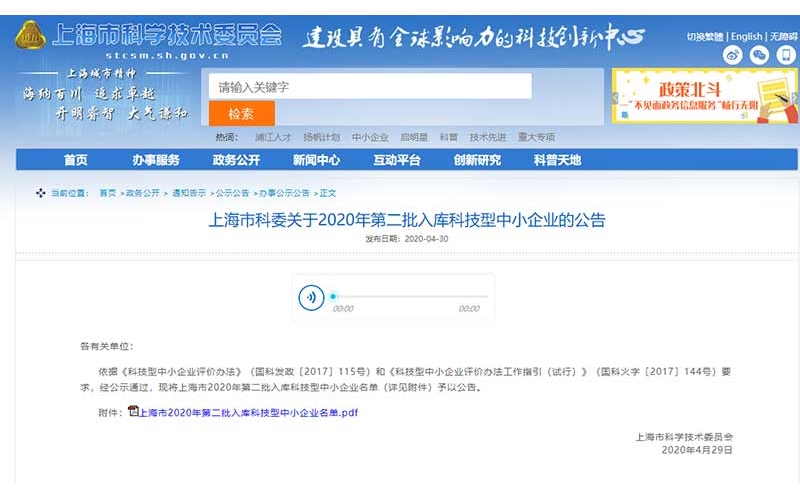The image size is (800, 500).
Task: Download 上海市2020年第二批入库科技型中小企业名单.pdf
Action: pyautogui.click(x=248, y=411)
